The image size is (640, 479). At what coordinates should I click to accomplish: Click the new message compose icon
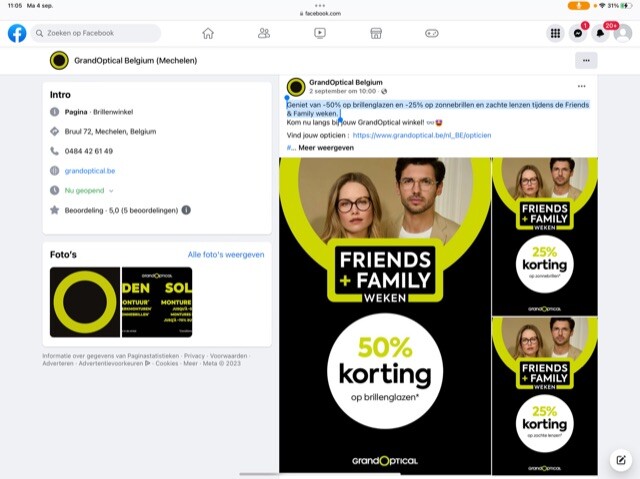click(x=621, y=460)
